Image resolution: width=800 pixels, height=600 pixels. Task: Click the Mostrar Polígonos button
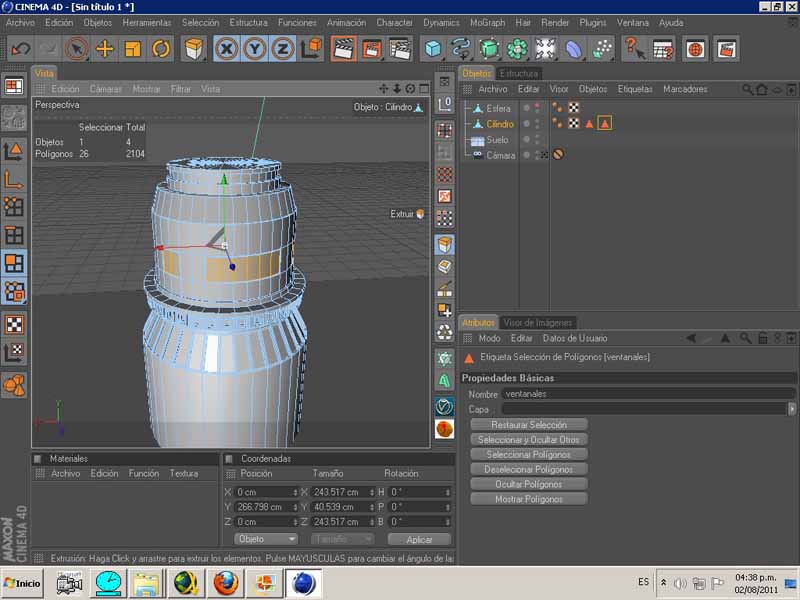(529, 498)
